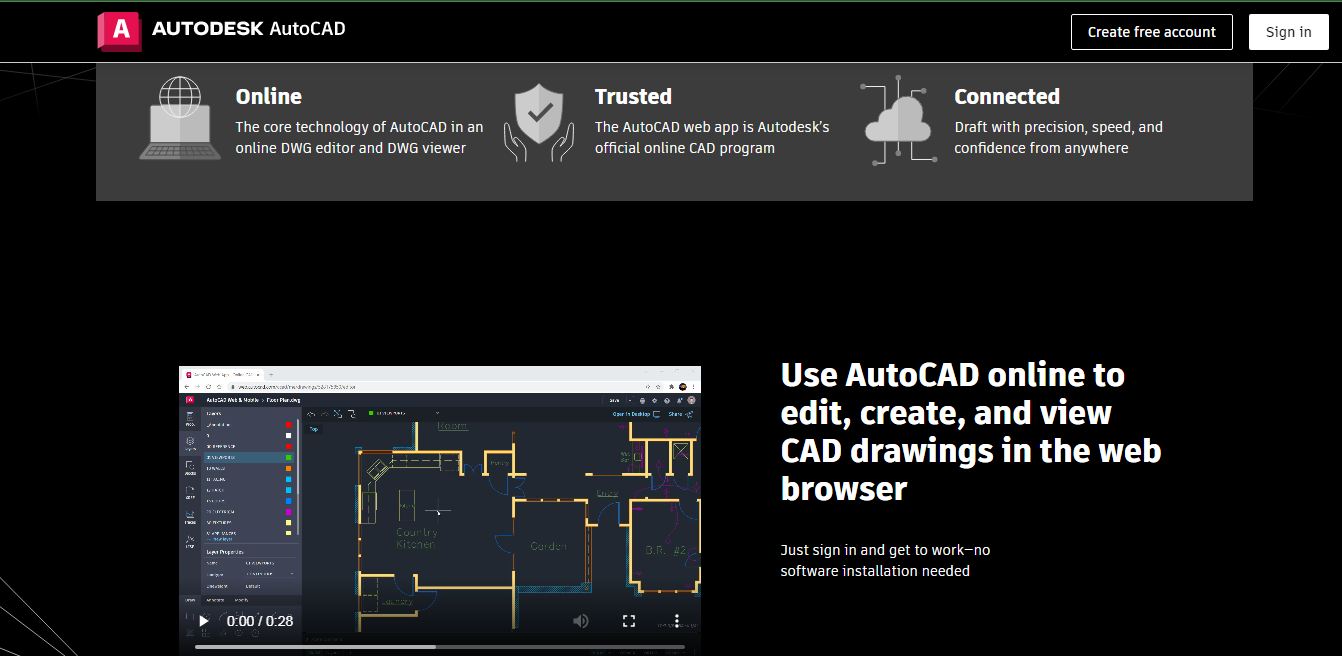Click text "The core technology of AutoCAD in an"
1342x656 pixels.
359,127
